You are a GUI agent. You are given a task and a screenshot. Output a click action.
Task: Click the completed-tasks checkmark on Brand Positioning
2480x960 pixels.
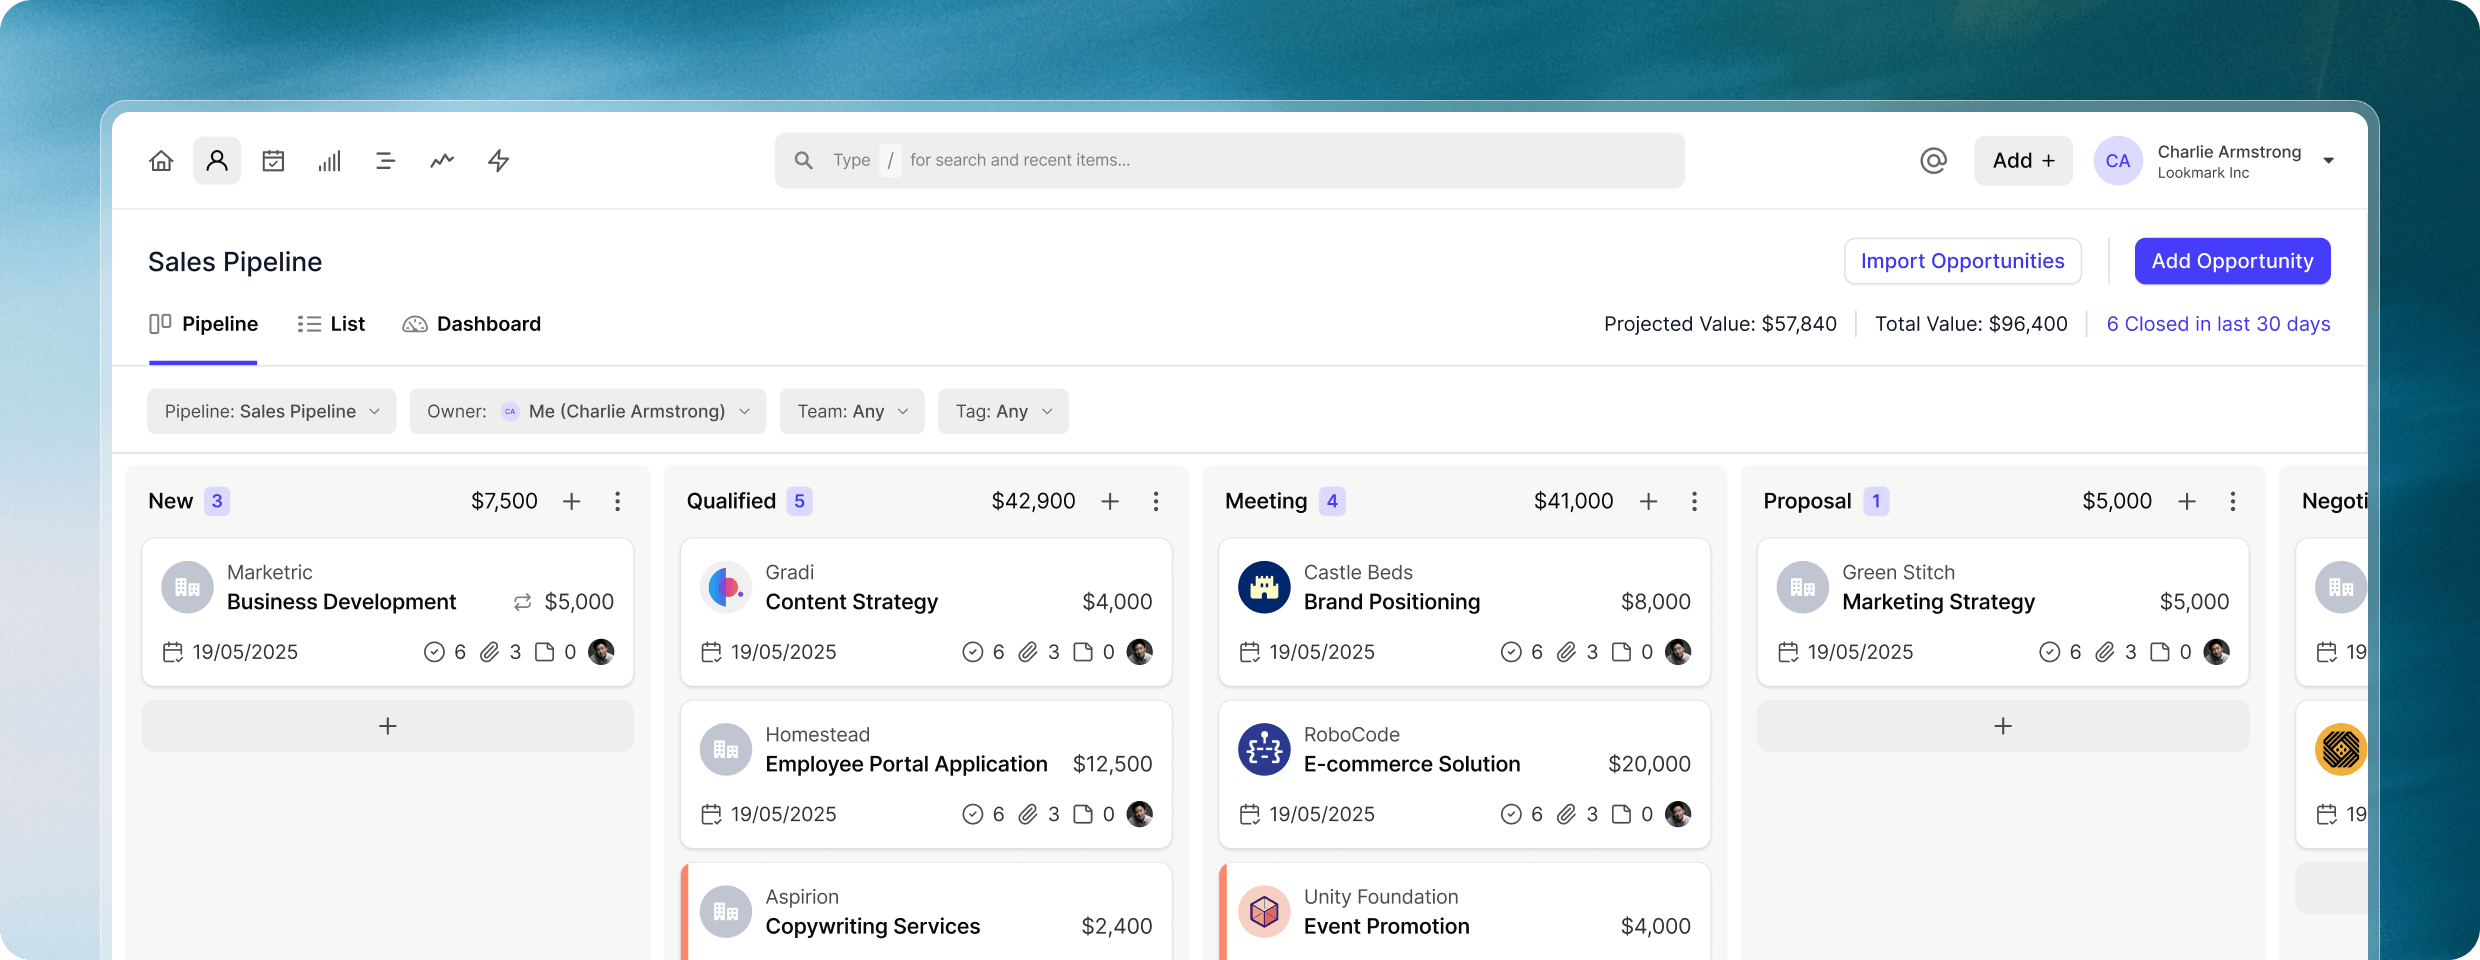[1511, 651]
